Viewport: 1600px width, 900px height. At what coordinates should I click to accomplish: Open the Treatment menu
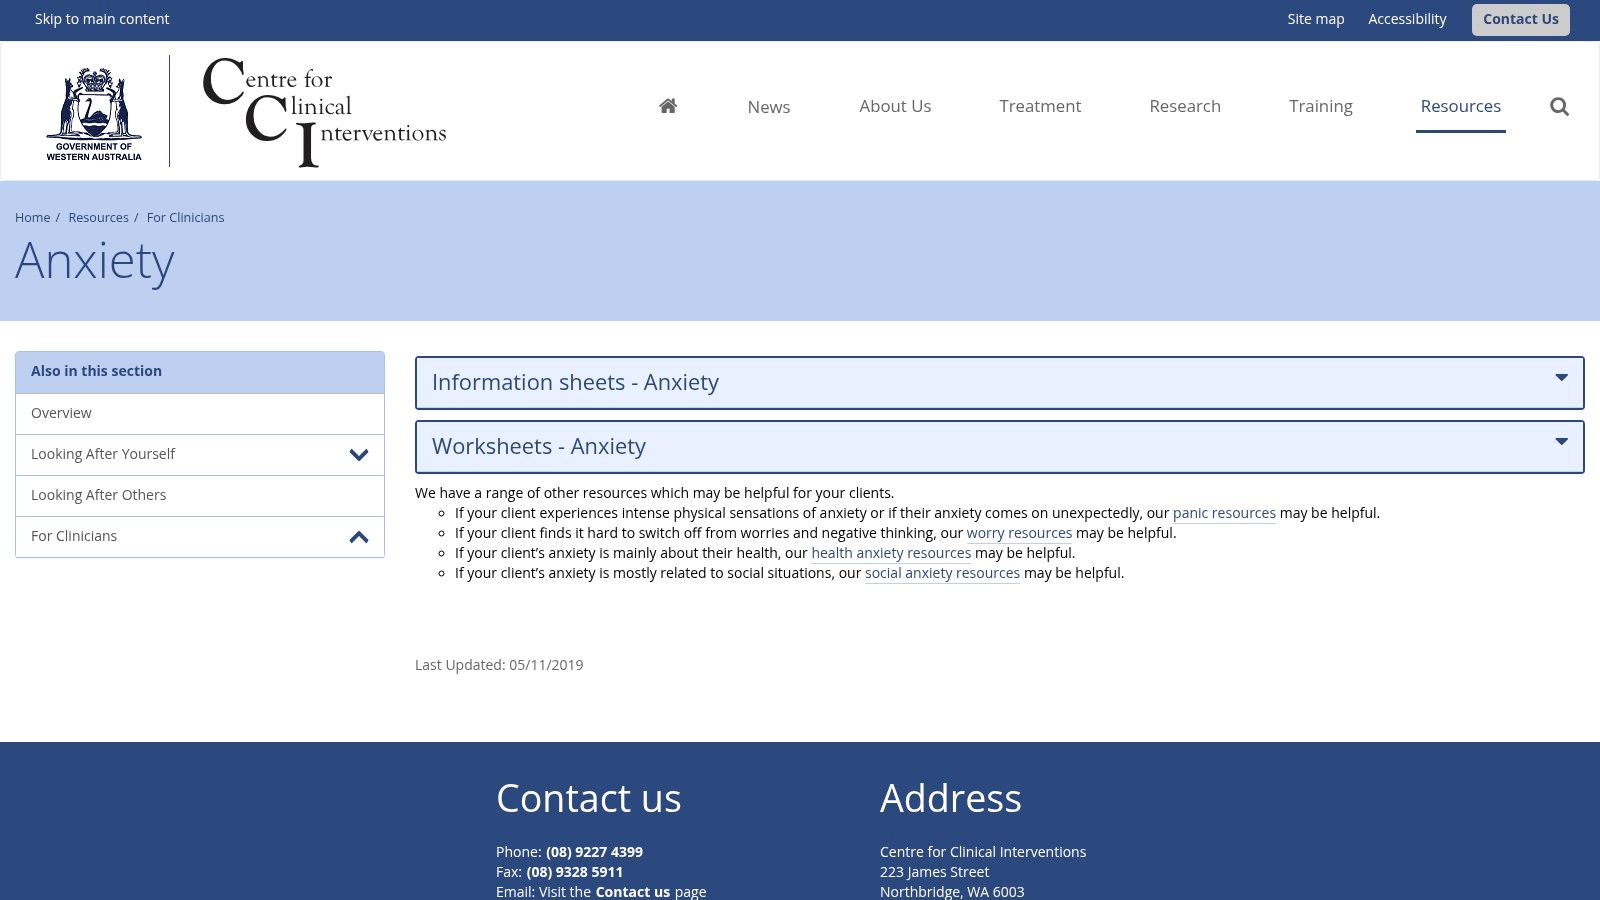[1040, 106]
